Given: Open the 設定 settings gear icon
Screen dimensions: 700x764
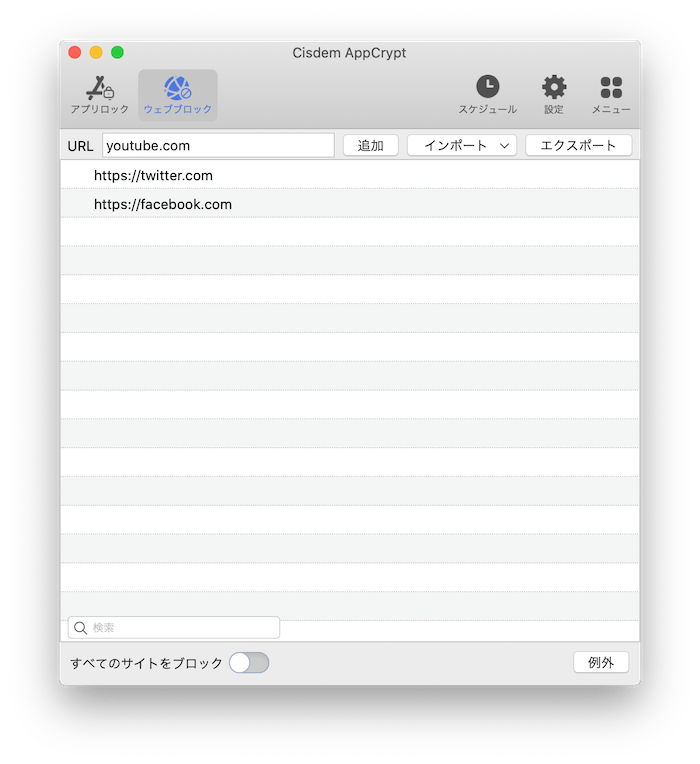Looking at the screenshot, I should pyautogui.click(x=554, y=87).
